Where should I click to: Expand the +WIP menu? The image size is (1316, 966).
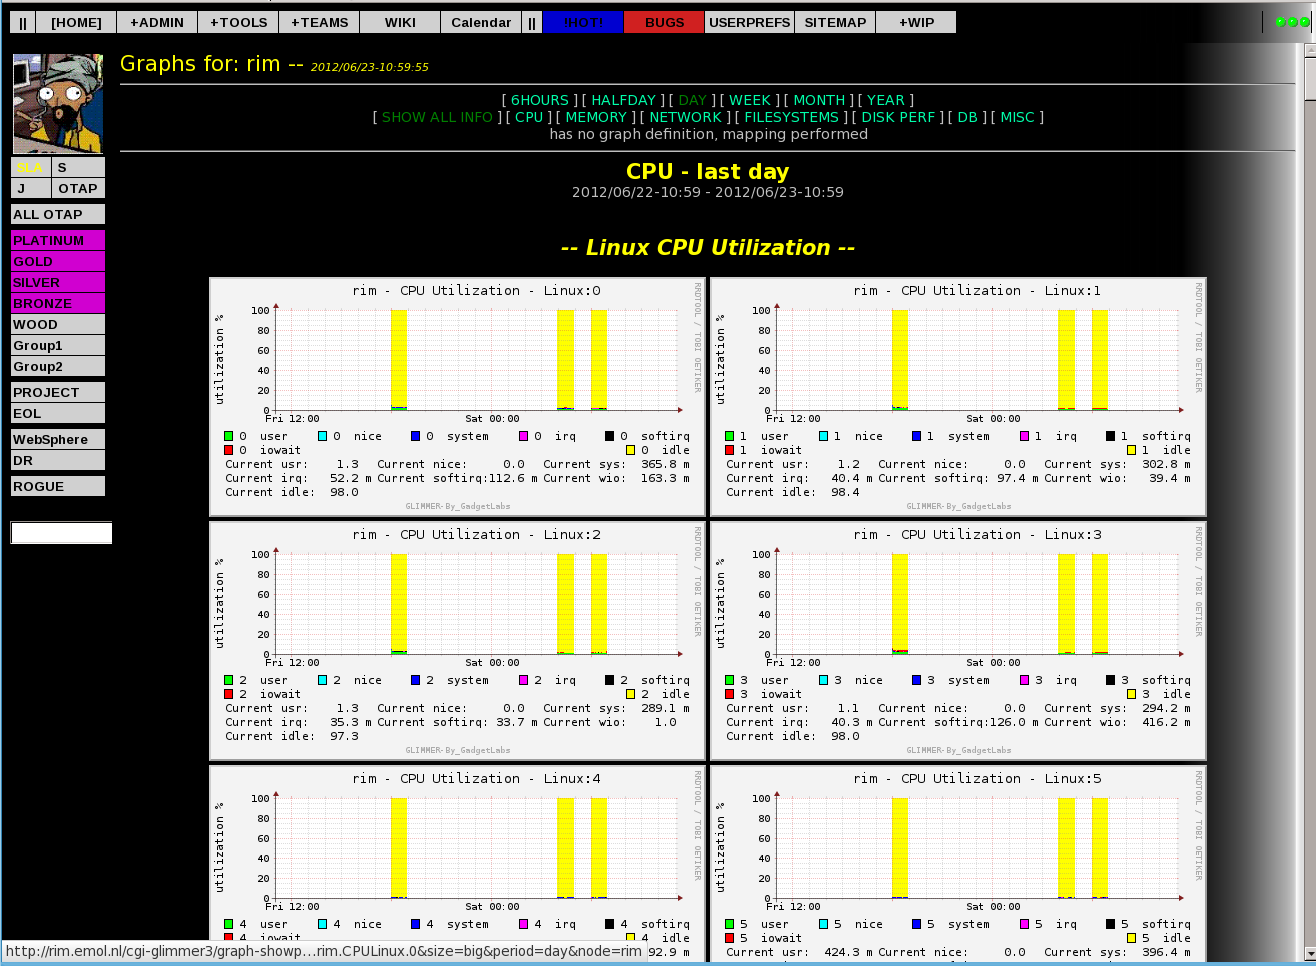point(916,22)
